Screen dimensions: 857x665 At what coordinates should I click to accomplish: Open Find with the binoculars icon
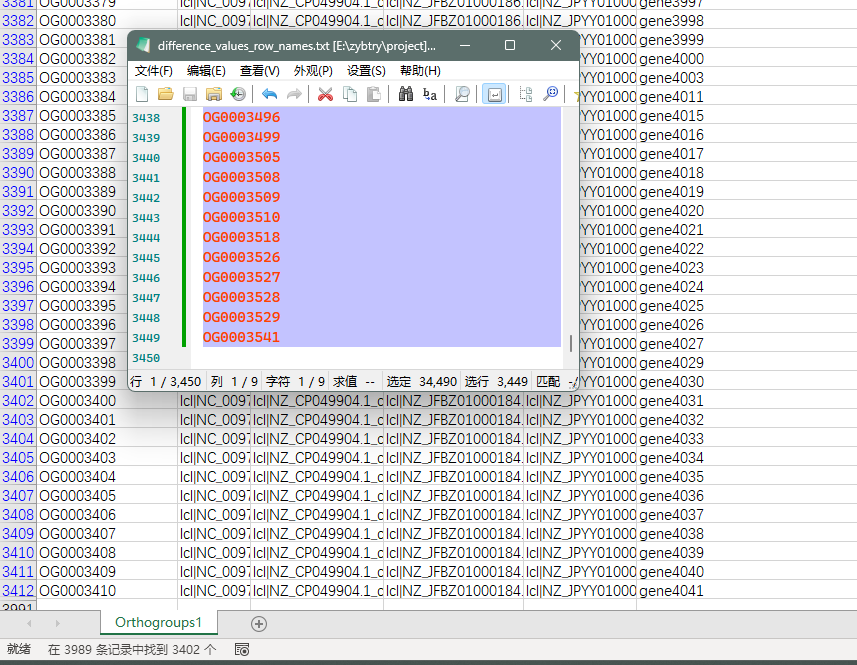tap(406, 94)
